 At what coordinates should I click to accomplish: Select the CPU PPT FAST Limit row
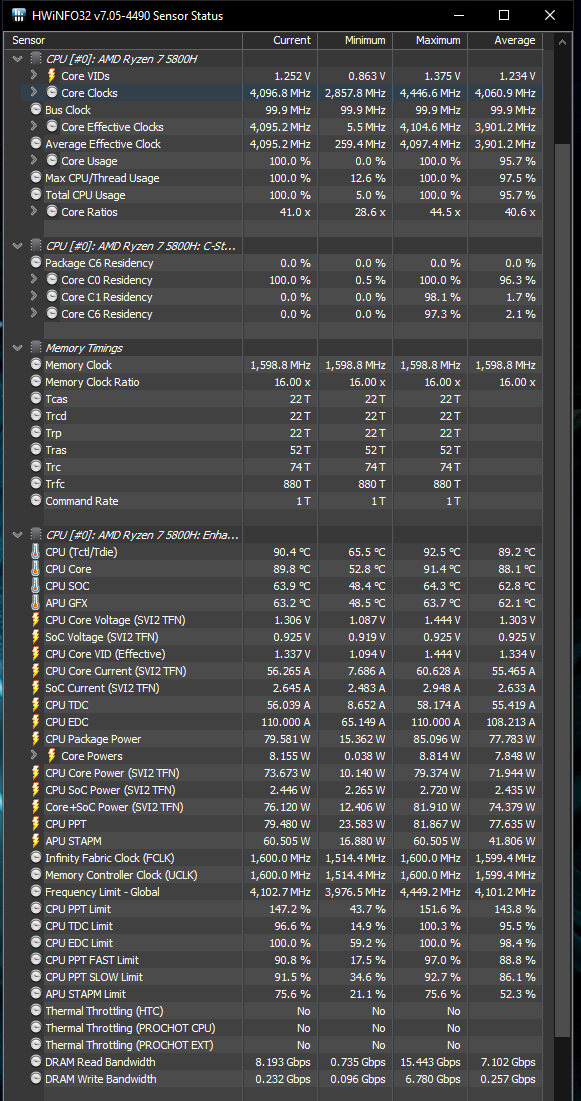[x=274, y=960]
